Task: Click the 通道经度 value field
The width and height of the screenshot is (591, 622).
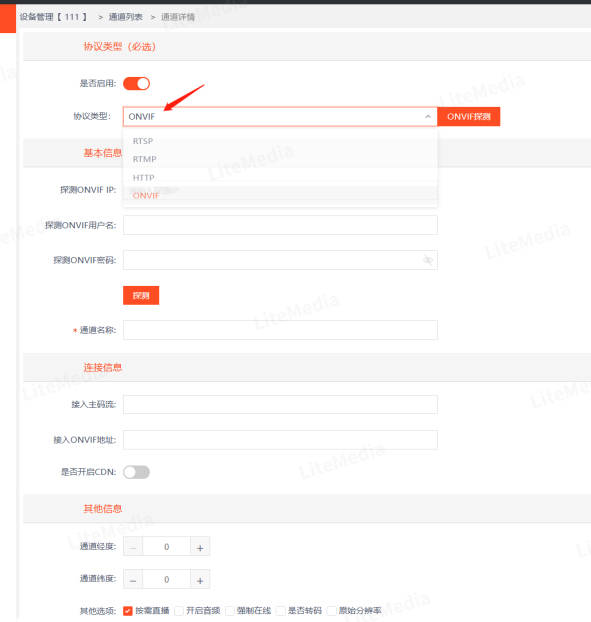Action: point(167,547)
